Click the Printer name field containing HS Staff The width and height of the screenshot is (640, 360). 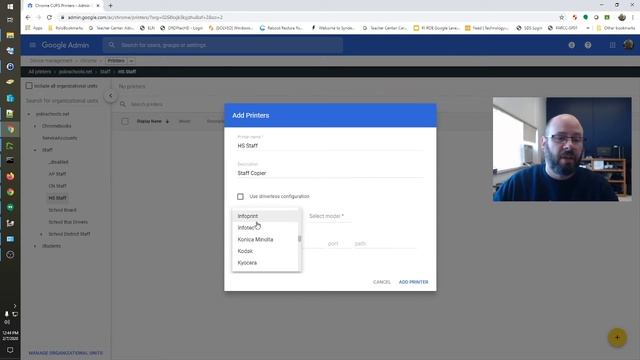coord(330,145)
